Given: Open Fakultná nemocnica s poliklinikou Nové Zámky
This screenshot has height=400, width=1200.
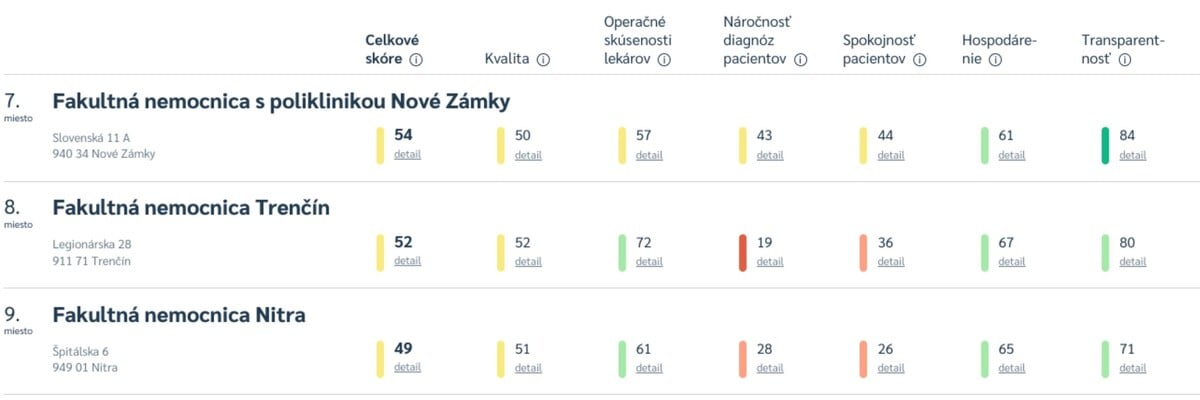Looking at the screenshot, I should pyautogui.click(x=281, y=101).
